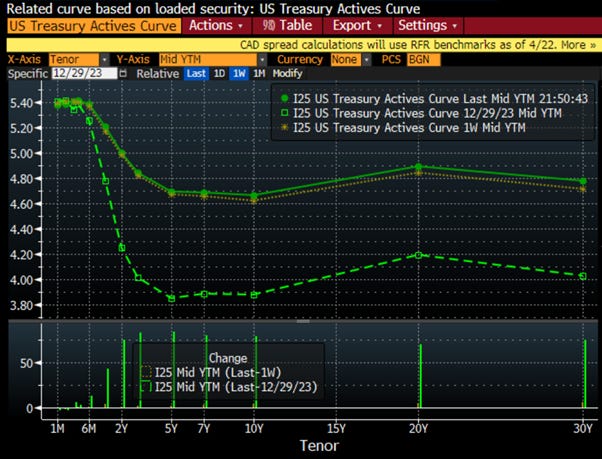
Task: Click the panel divider handle between charts
Action: pyautogui.click(x=303, y=321)
